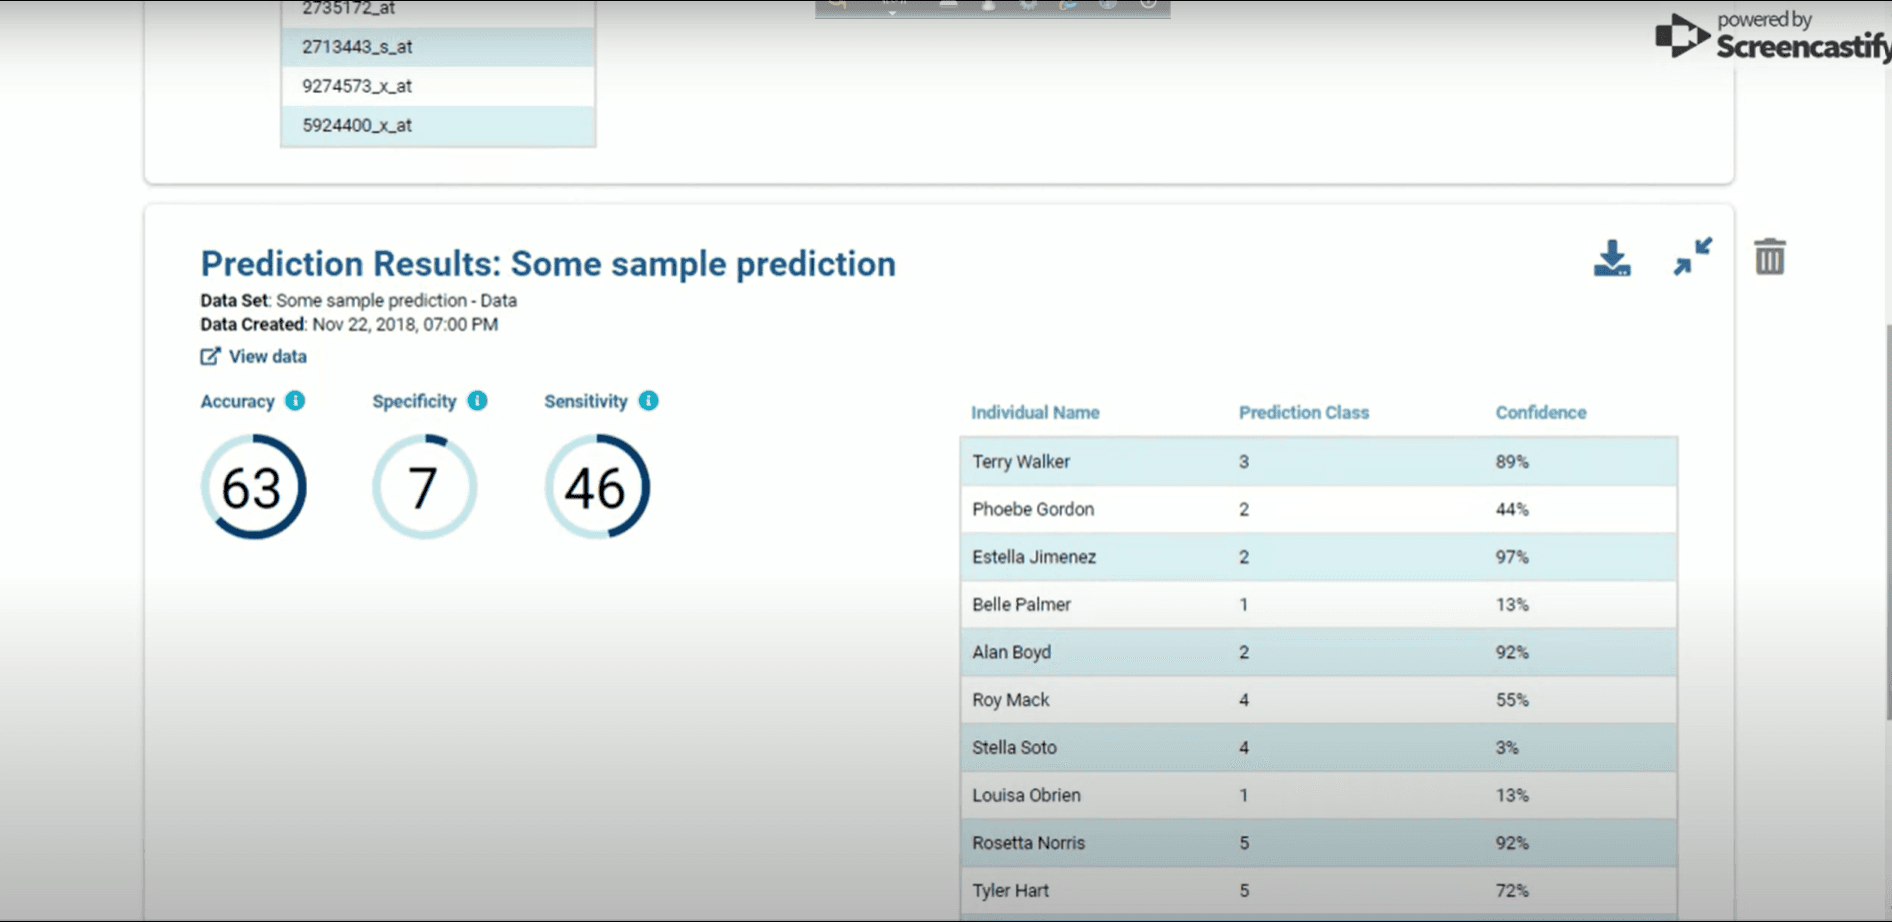Sort by Prediction Class column header
The height and width of the screenshot is (922, 1892).
(x=1304, y=412)
